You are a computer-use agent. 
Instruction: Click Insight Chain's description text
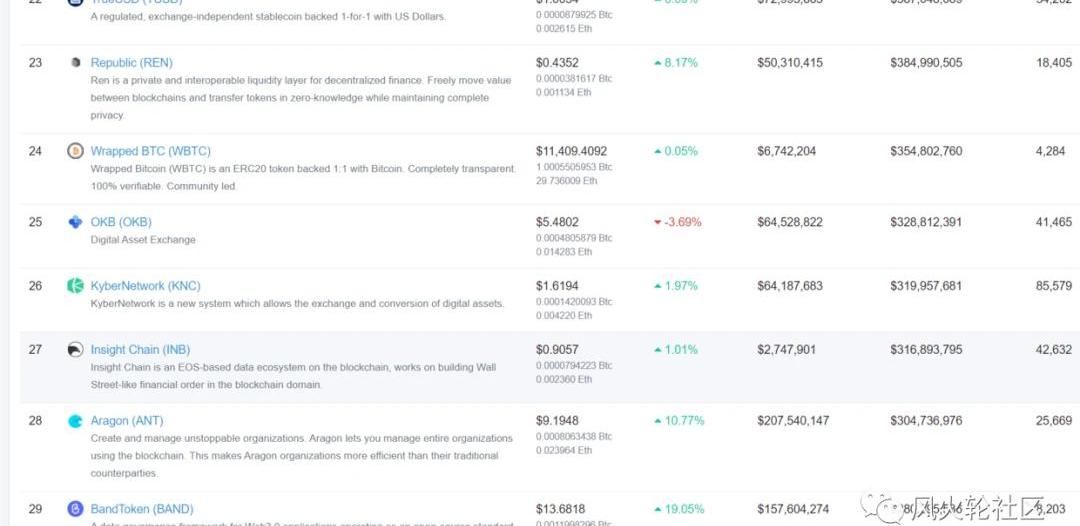[293, 376]
